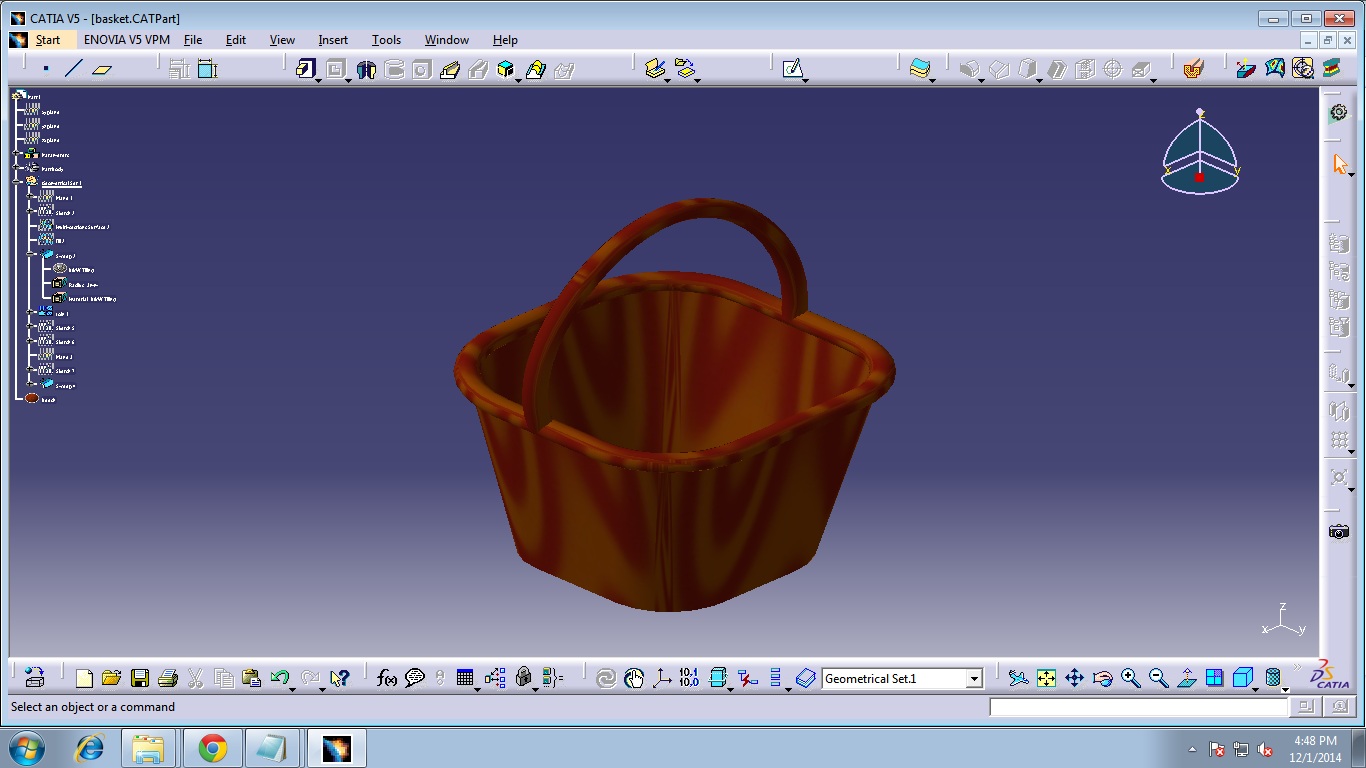Image resolution: width=1366 pixels, height=768 pixels.
Task: Click the Normal View icon
Action: click(x=1186, y=678)
